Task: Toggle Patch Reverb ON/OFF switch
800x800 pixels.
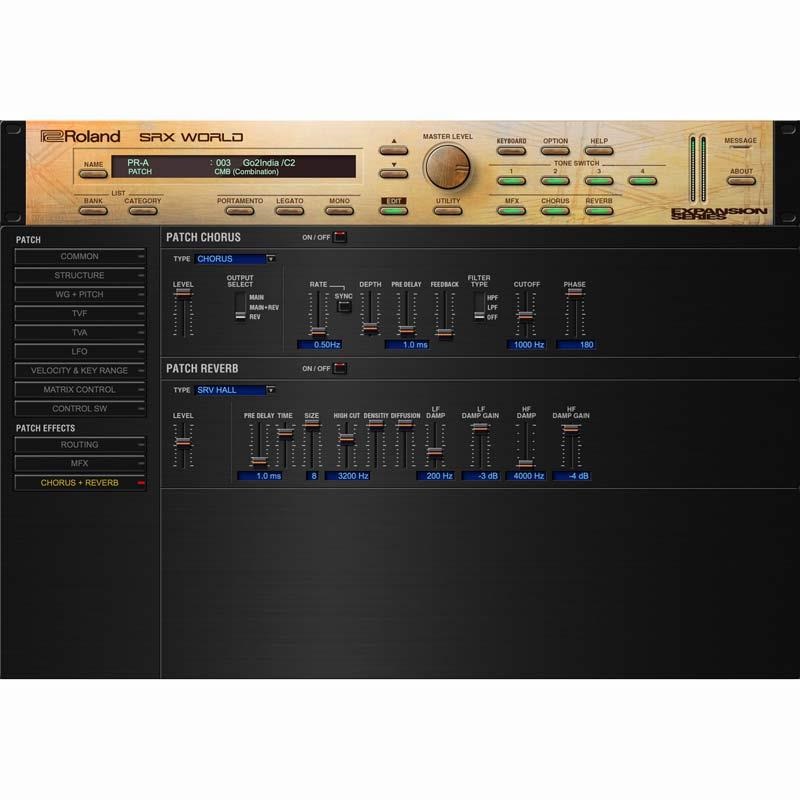Action: (x=340, y=368)
